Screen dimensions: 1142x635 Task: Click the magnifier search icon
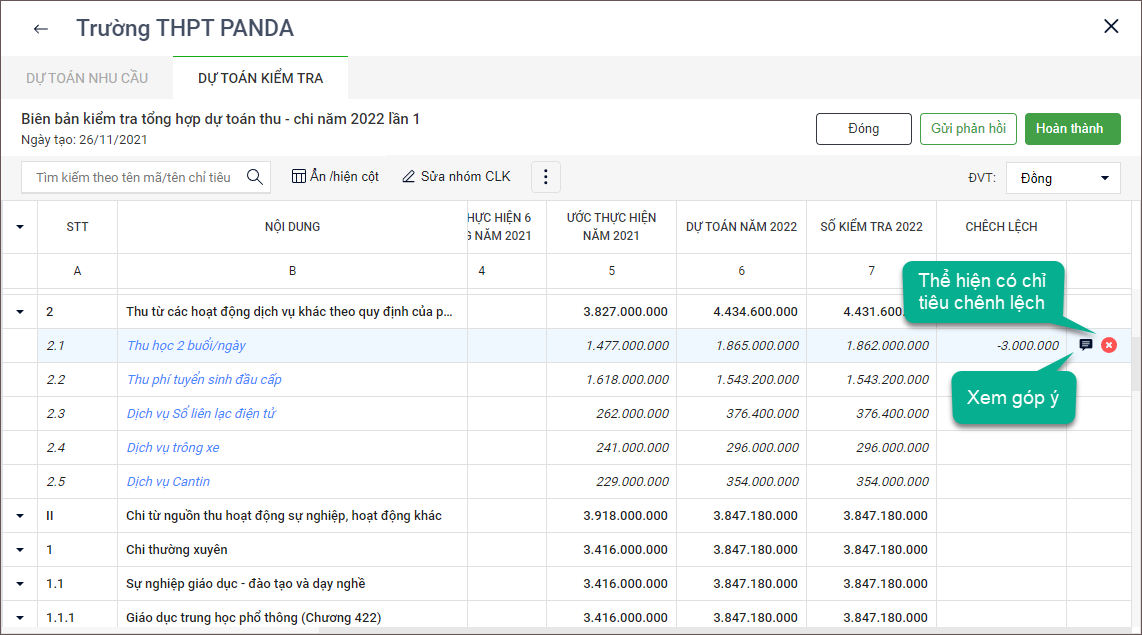[x=255, y=177]
